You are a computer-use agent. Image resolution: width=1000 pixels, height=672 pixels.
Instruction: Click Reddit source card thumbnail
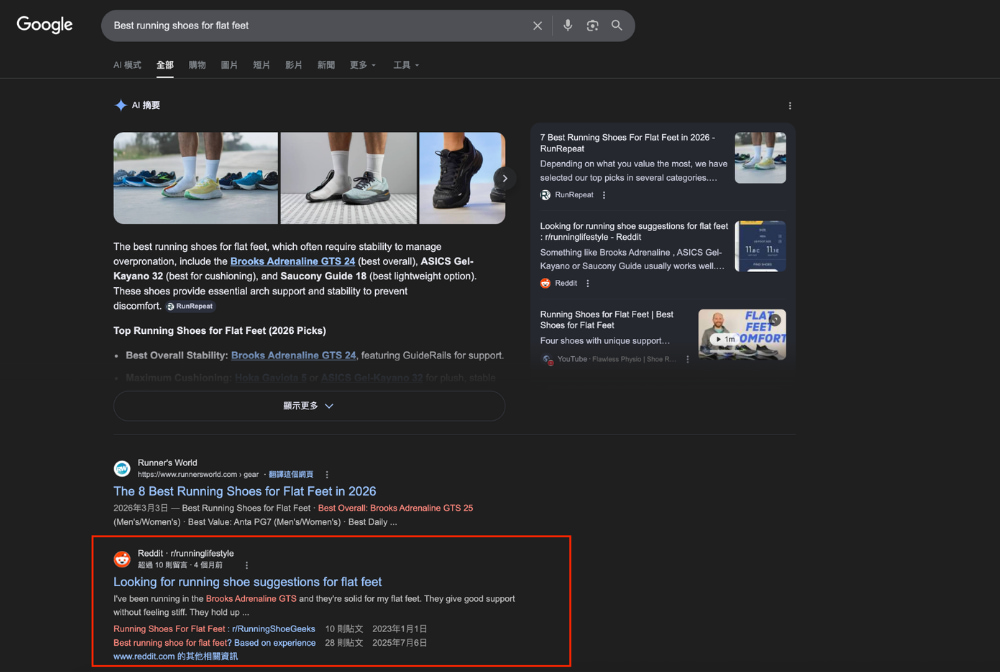(x=760, y=246)
